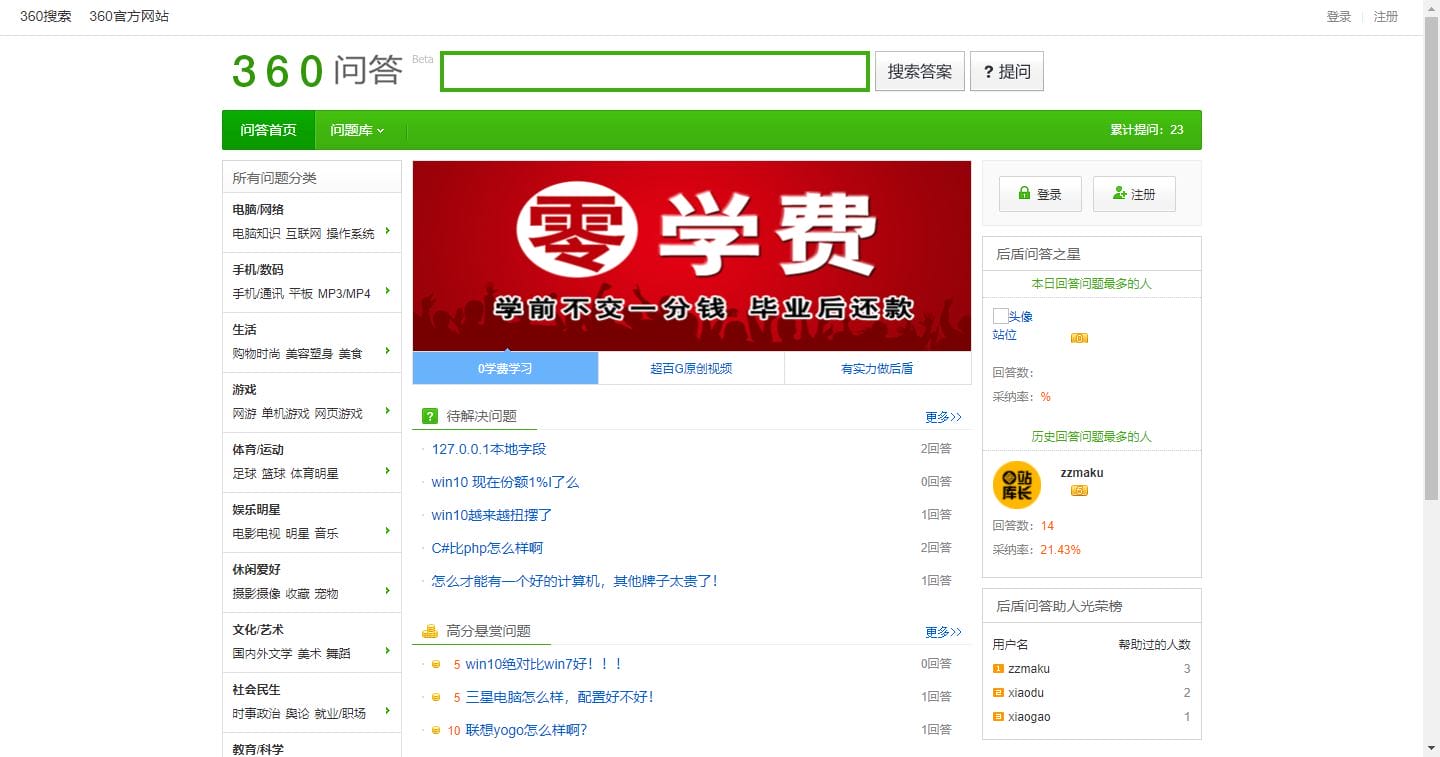Click the bronze rank-3 medal beside xiaogao

[1000, 716]
